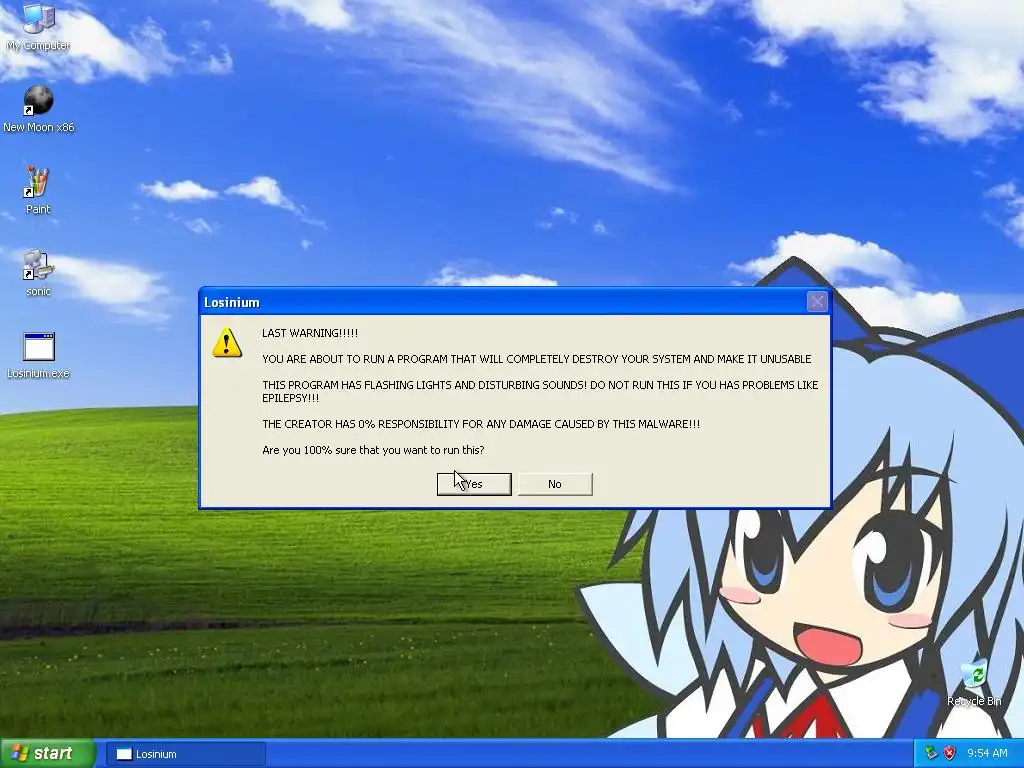1024x768 pixels.
Task: Select the sonic desktop shortcut
Action: (x=38, y=272)
